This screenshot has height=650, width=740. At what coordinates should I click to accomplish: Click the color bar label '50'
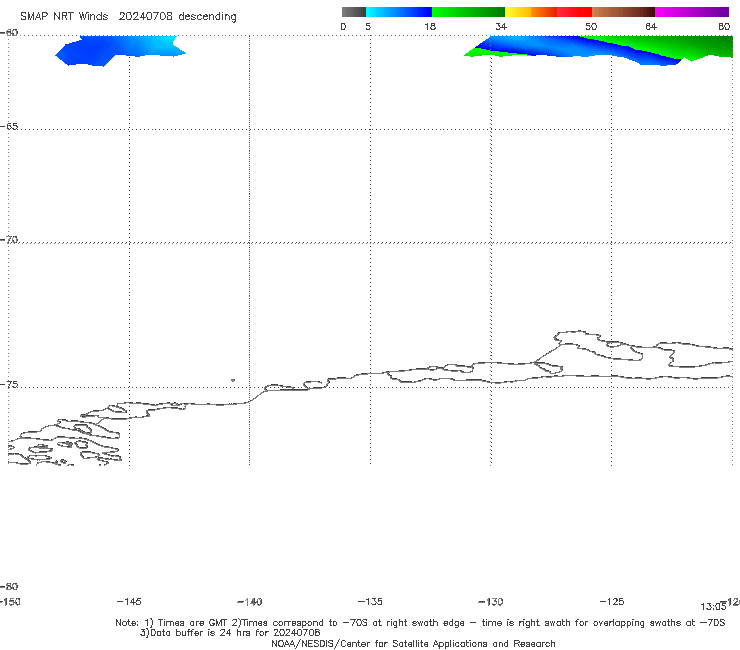pos(591,27)
